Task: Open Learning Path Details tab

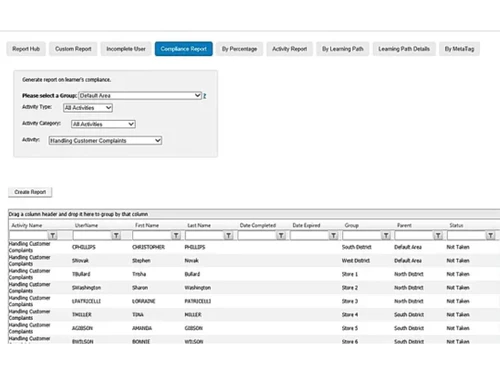Action: (404, 49)
